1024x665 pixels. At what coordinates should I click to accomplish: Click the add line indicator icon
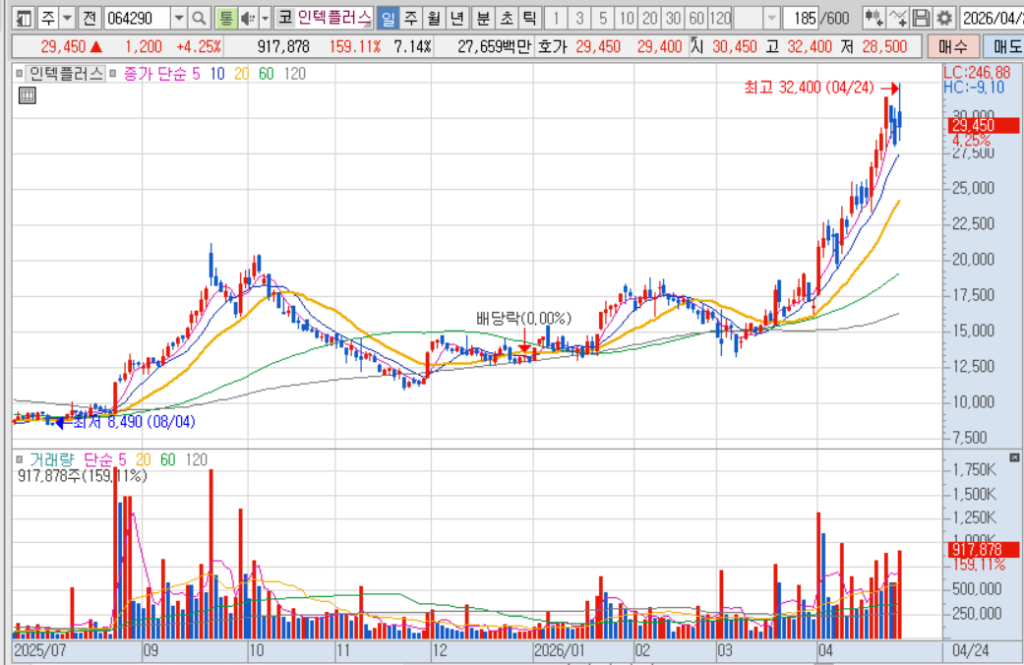tap(897, 18)
